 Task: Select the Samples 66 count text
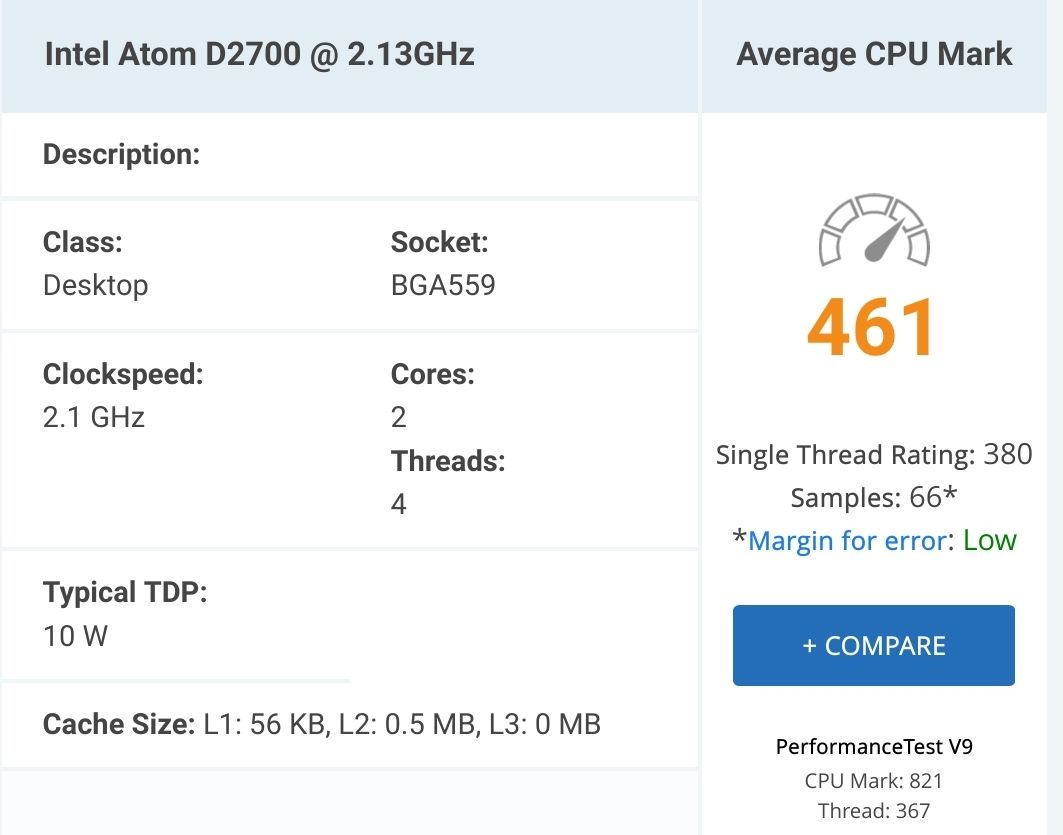tap(873, 498)
